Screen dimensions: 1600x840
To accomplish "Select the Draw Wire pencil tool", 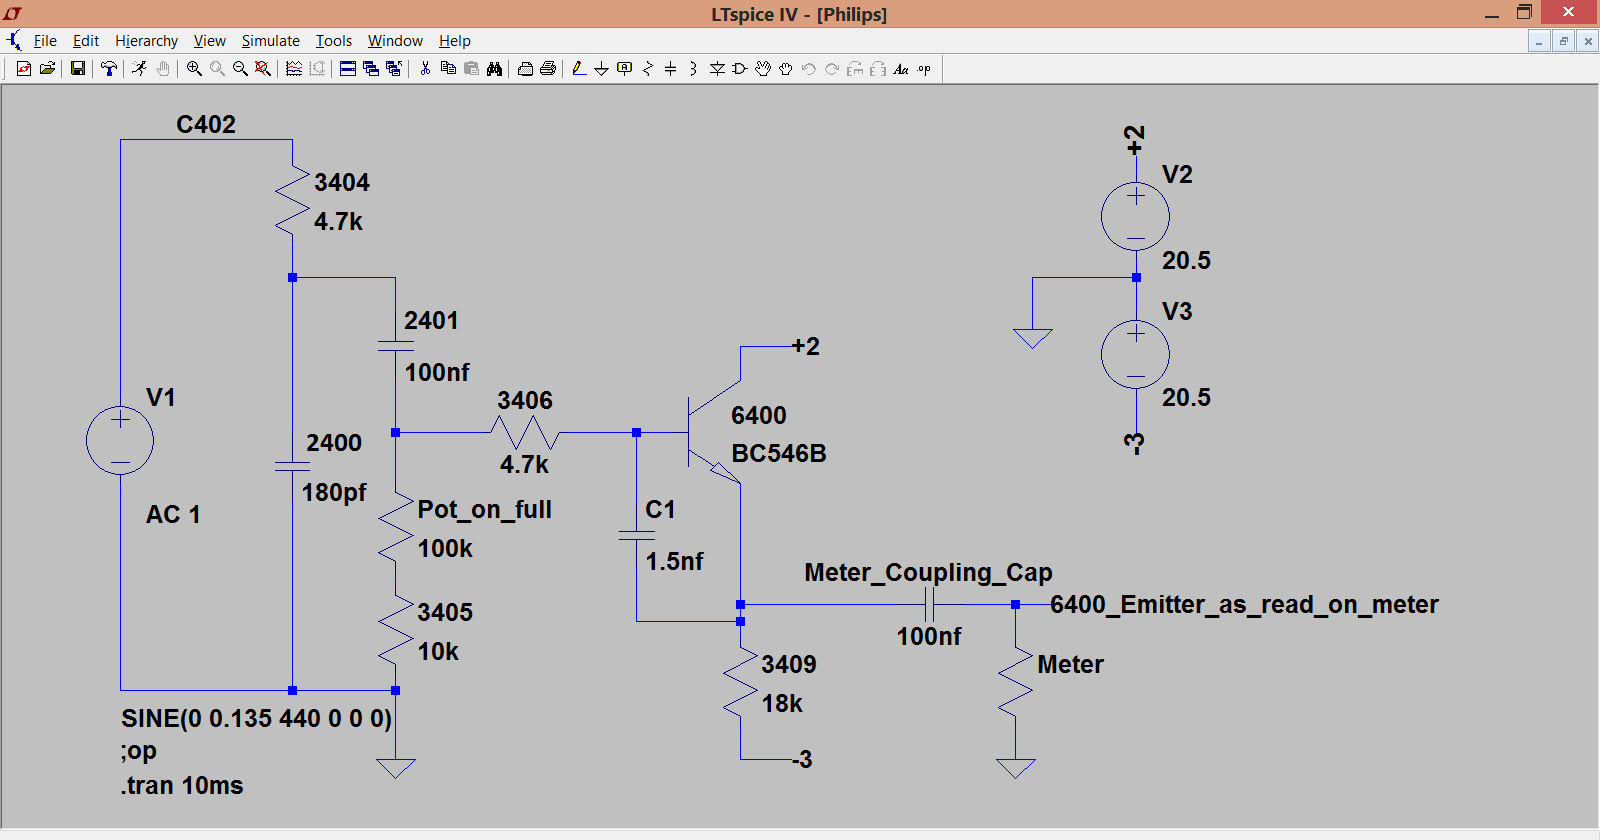I will click(579, 69).
